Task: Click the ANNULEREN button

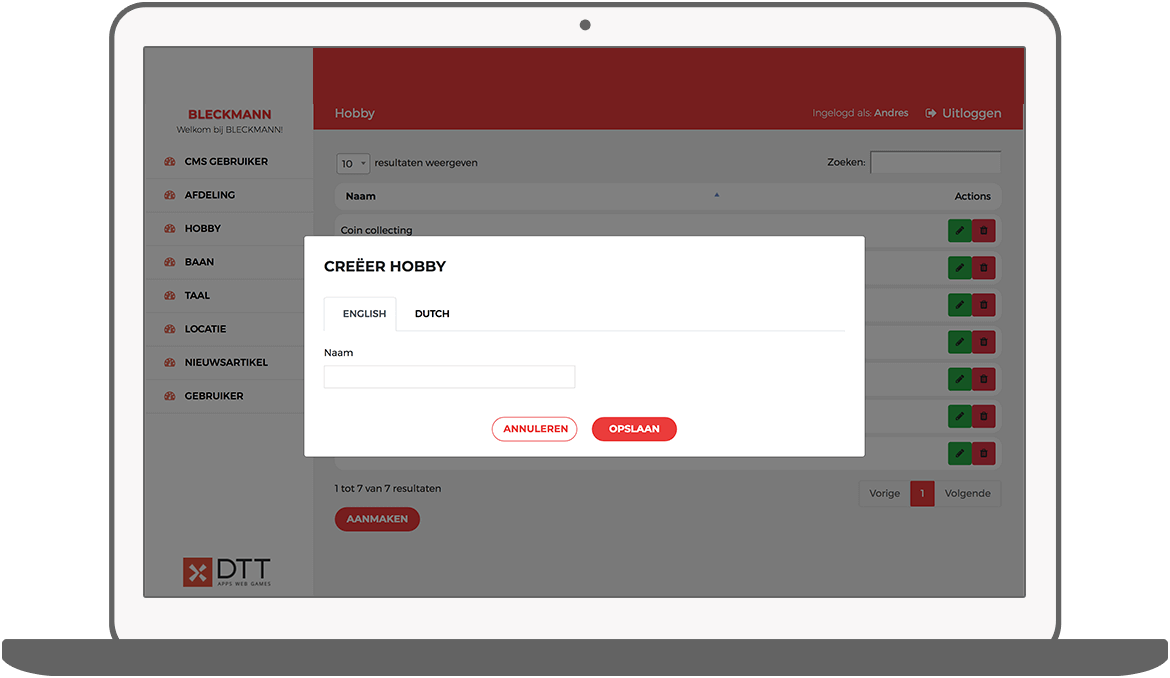Action: (x=535, y=429)
